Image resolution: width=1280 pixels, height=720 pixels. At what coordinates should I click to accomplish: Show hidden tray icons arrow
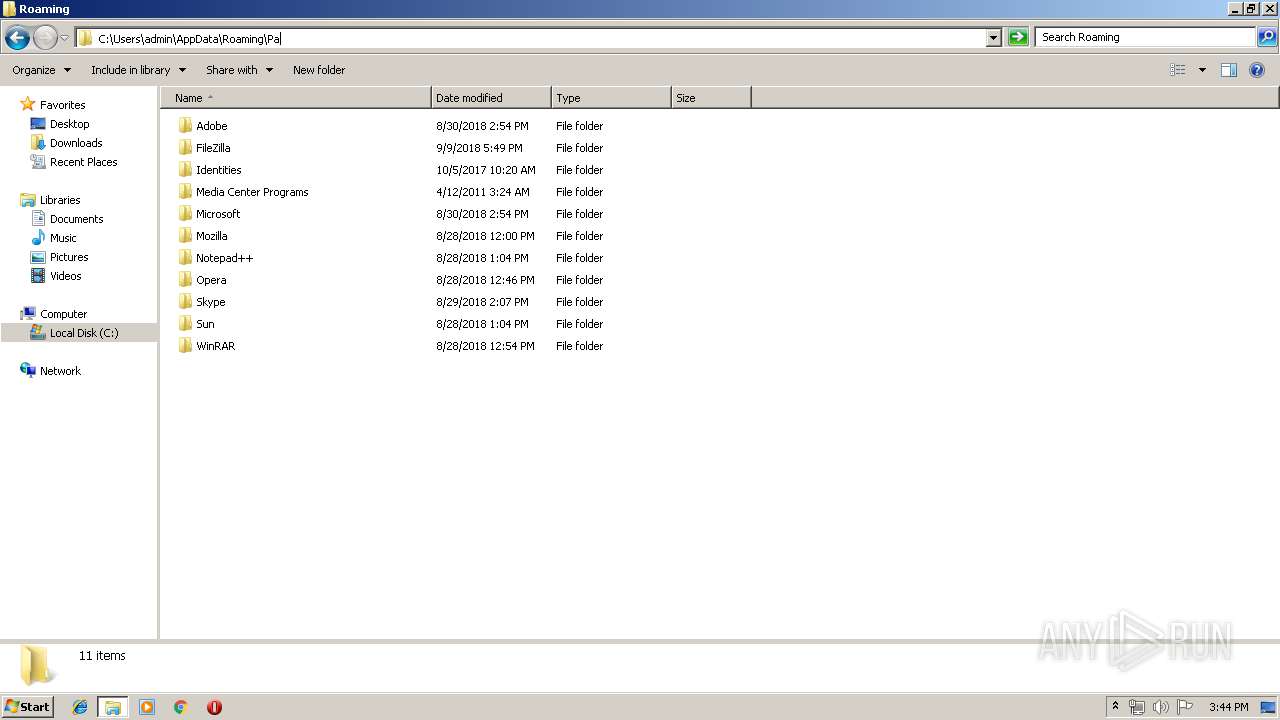point(1116,707)
